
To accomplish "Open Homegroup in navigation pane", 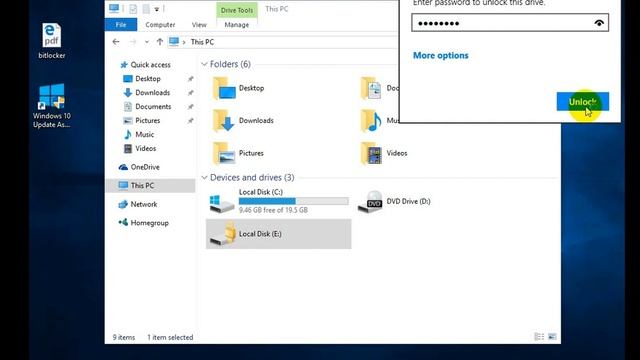I will tap(143, 223).
